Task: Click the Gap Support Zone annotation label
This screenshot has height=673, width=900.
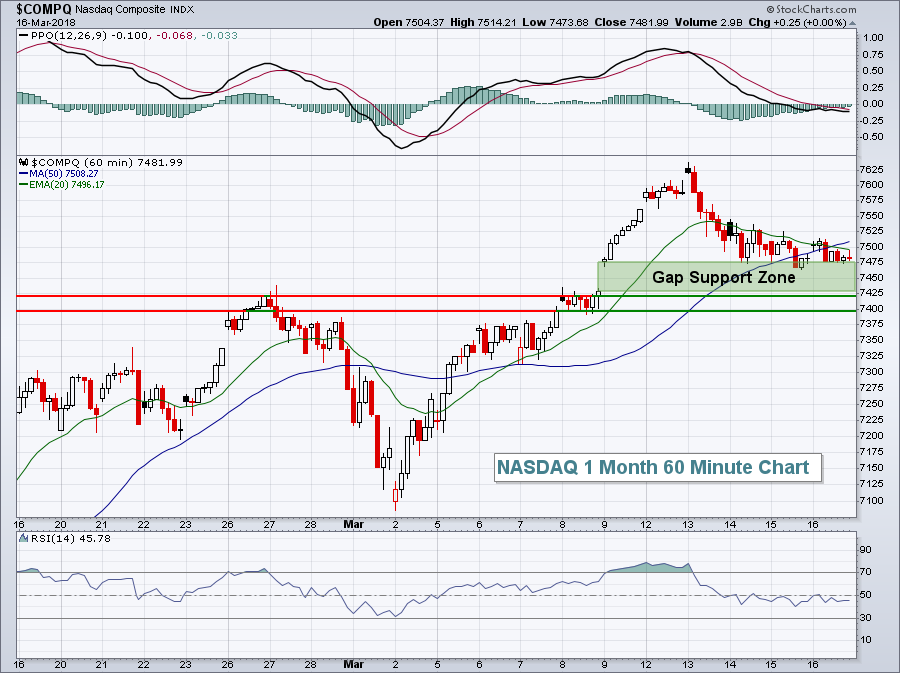Action: pyautogui.click(x=724, y=277)
